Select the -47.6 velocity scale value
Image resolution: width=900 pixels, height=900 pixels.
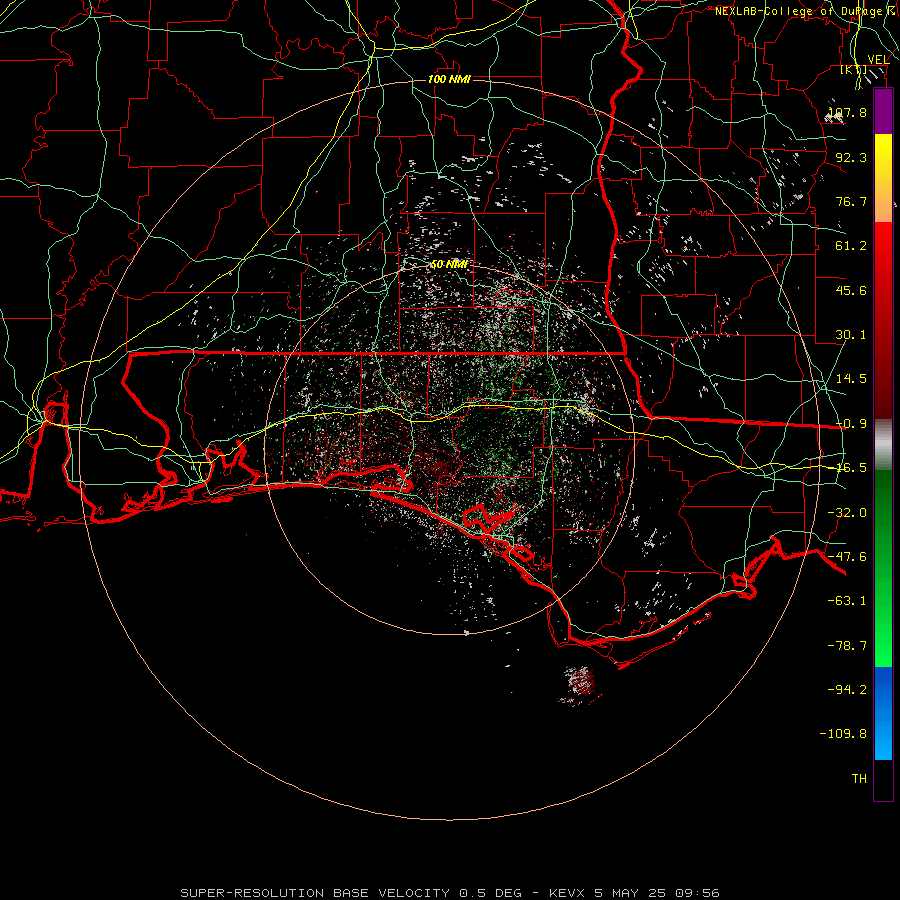(x=847, y=557)
